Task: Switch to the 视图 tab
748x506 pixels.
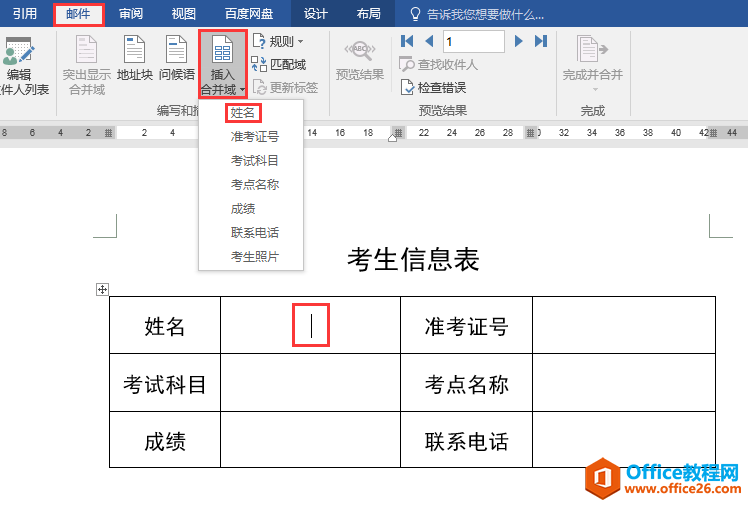Action: [x=184, y=14]
